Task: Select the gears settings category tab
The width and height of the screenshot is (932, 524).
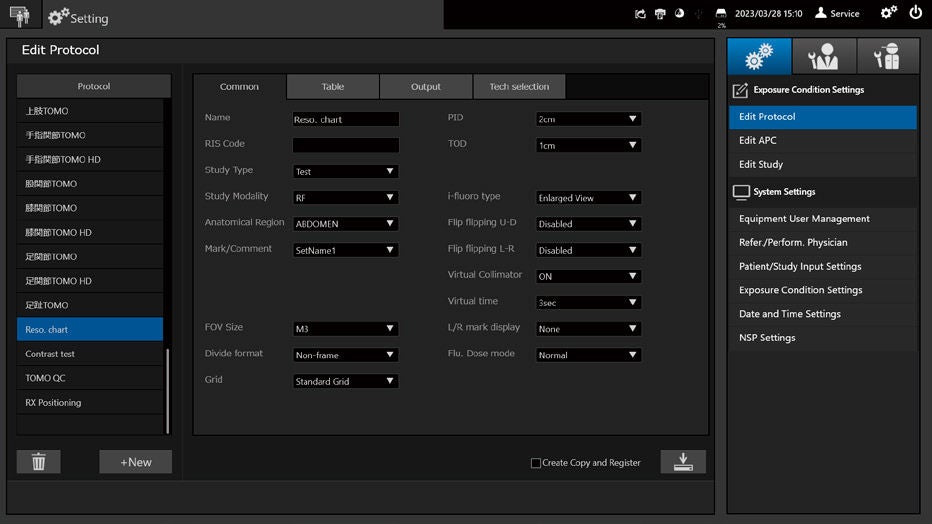Action: 759,56
